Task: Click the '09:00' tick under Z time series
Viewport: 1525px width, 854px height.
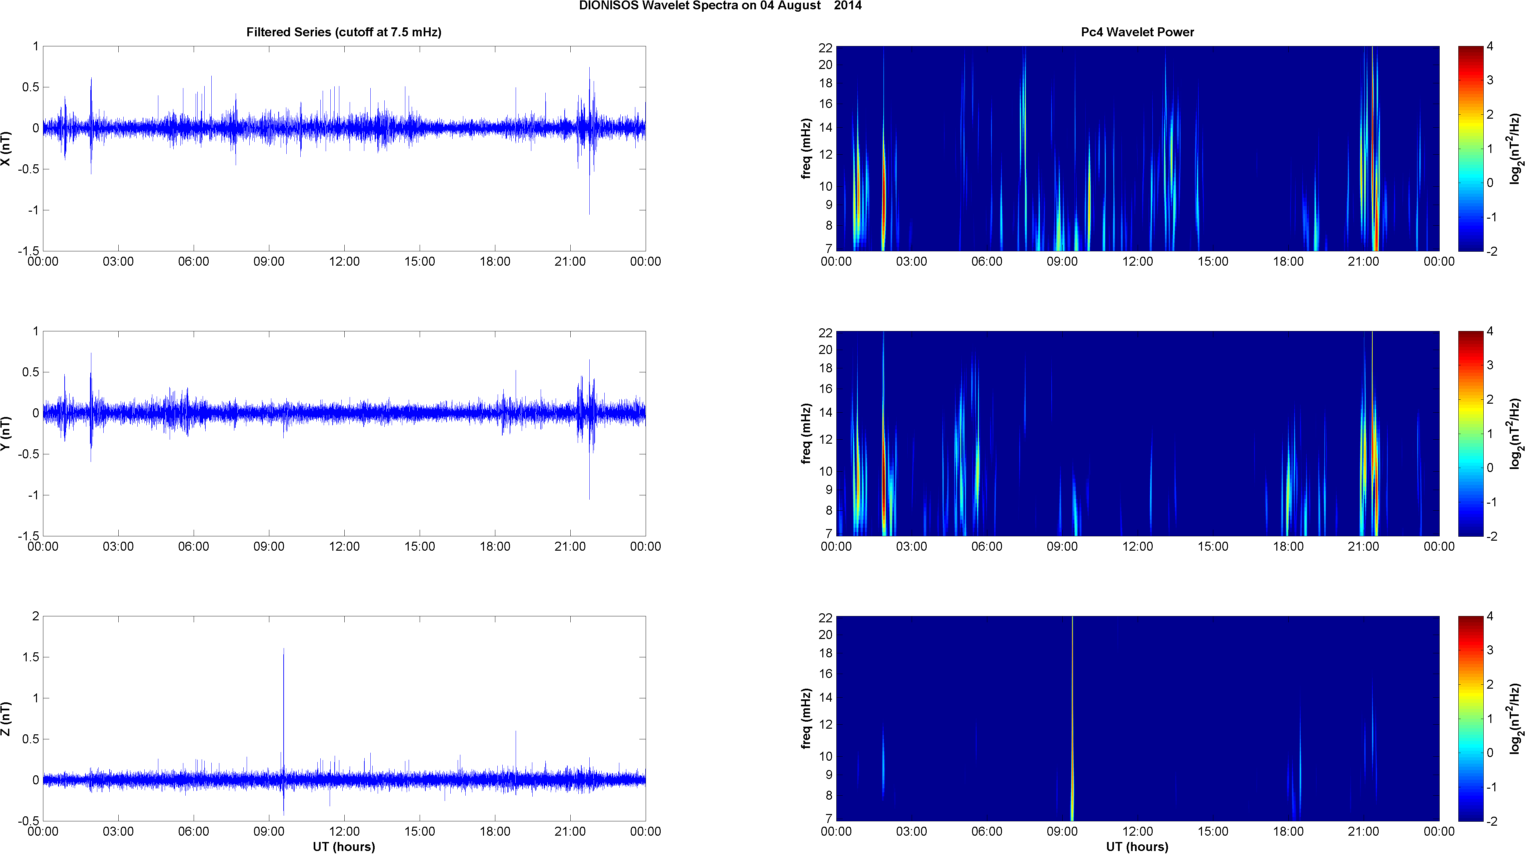Action: click(x=268, y=831)
